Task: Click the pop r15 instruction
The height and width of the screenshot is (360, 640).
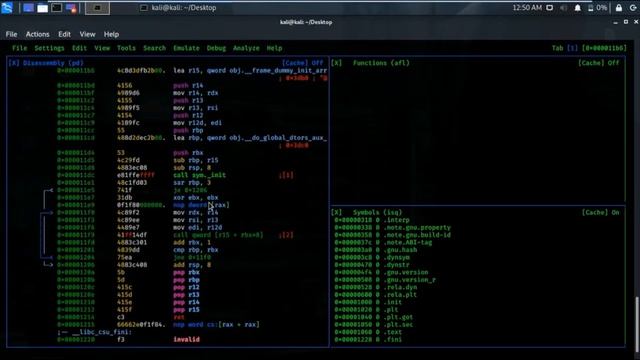Action: [x=186, y=310]
